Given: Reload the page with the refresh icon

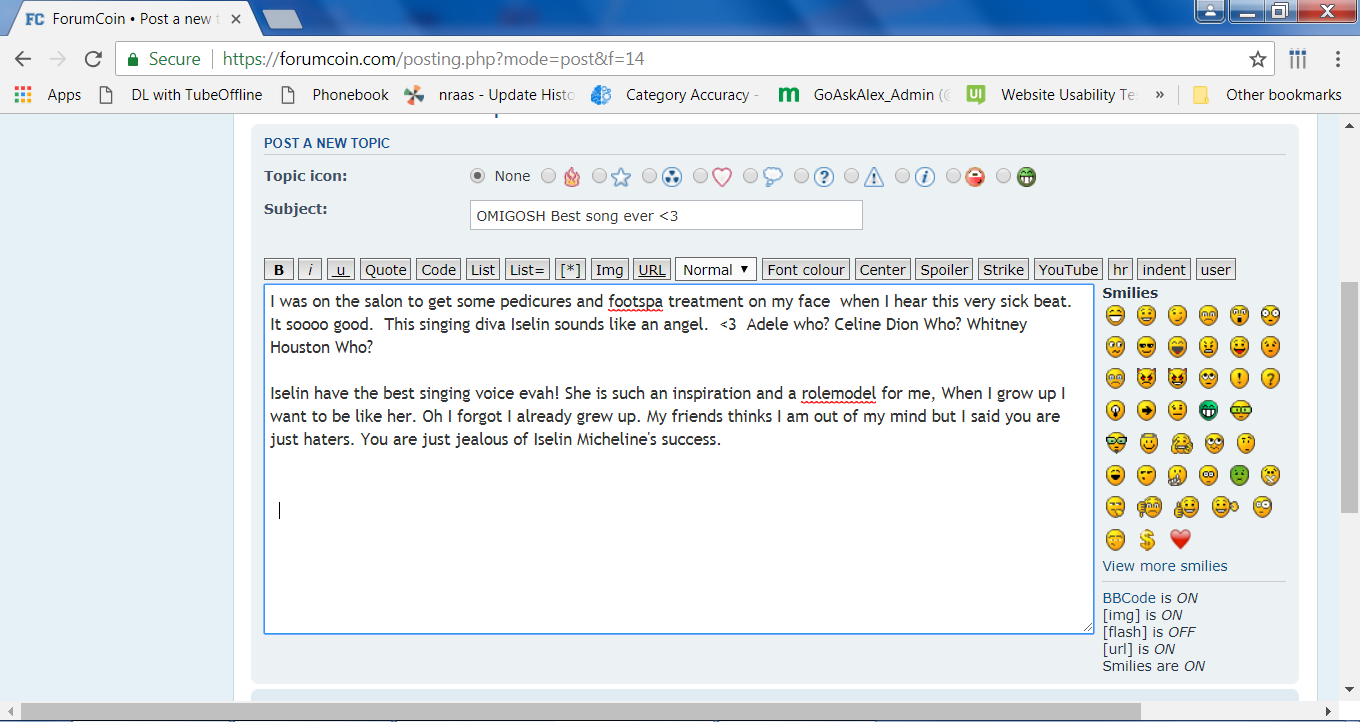Looking at the screenshot, I should [x=93, y=59].
